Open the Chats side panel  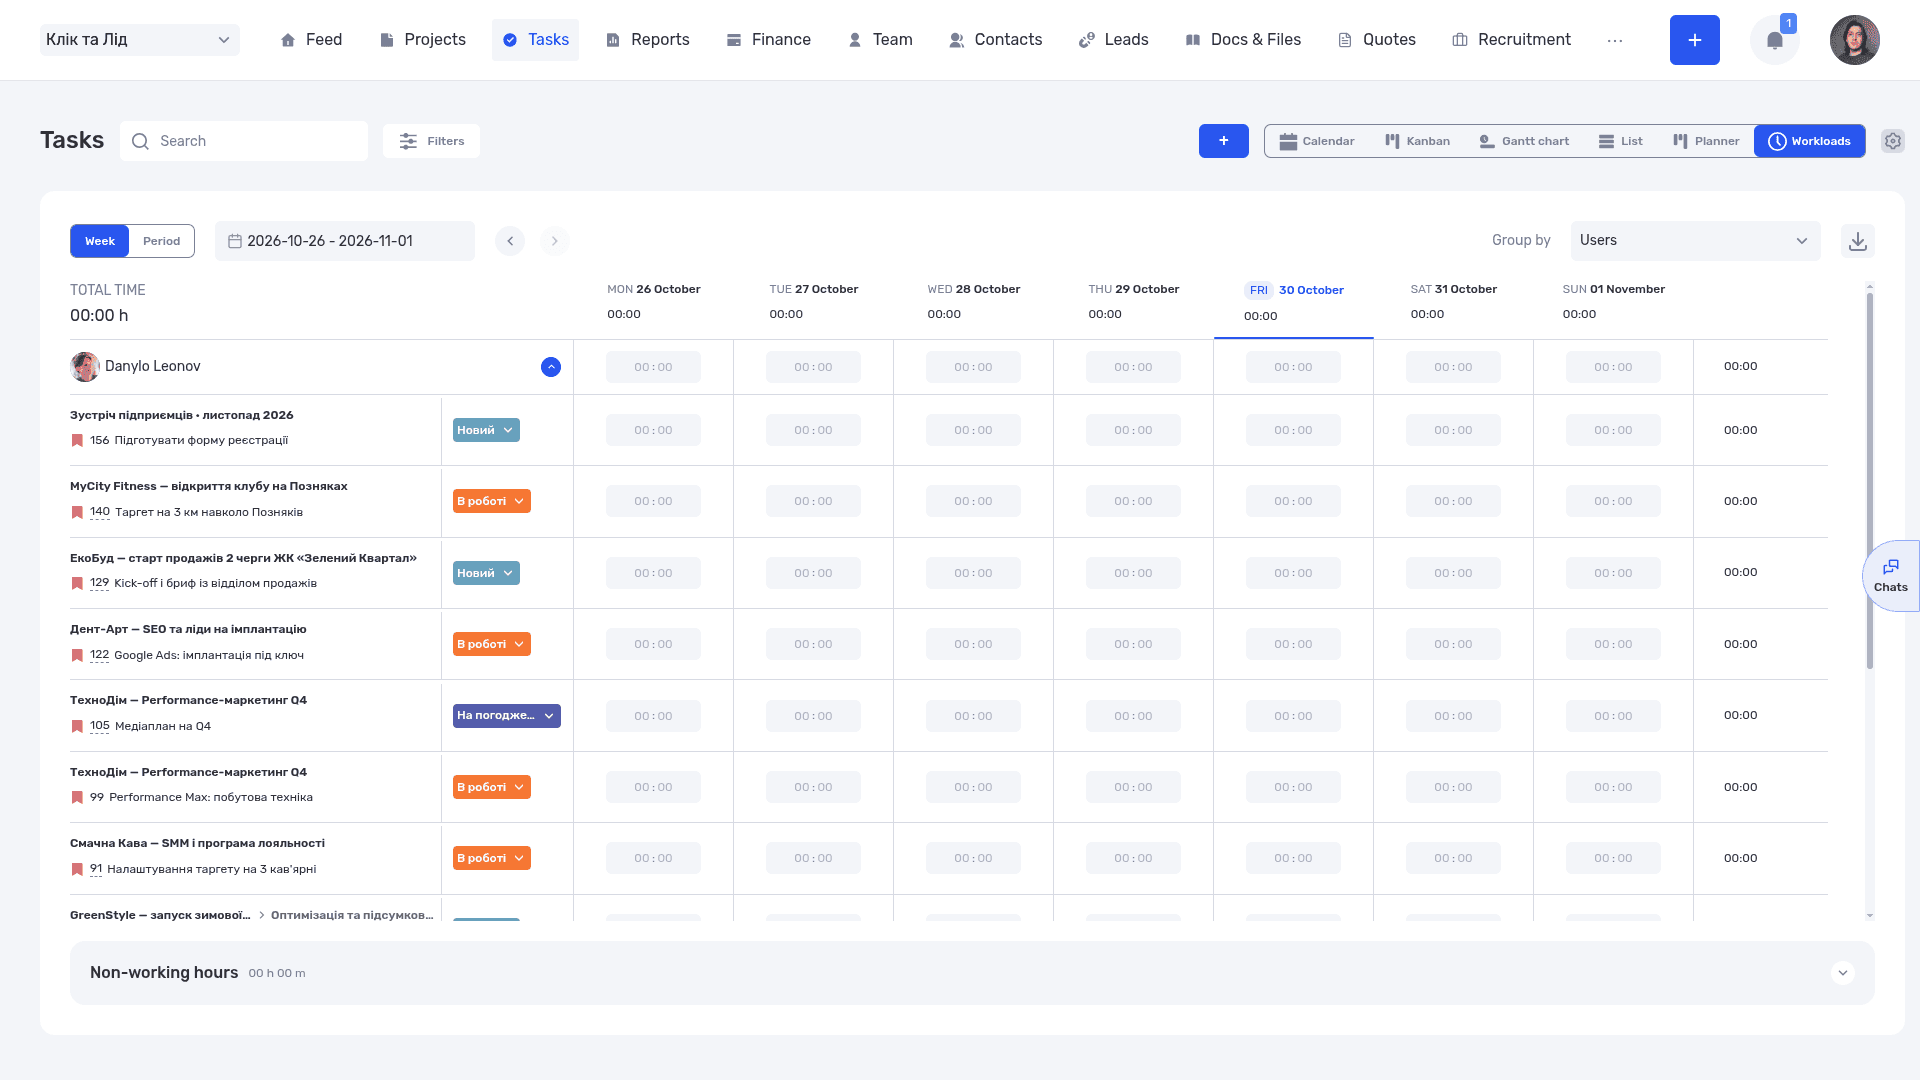1890,576
